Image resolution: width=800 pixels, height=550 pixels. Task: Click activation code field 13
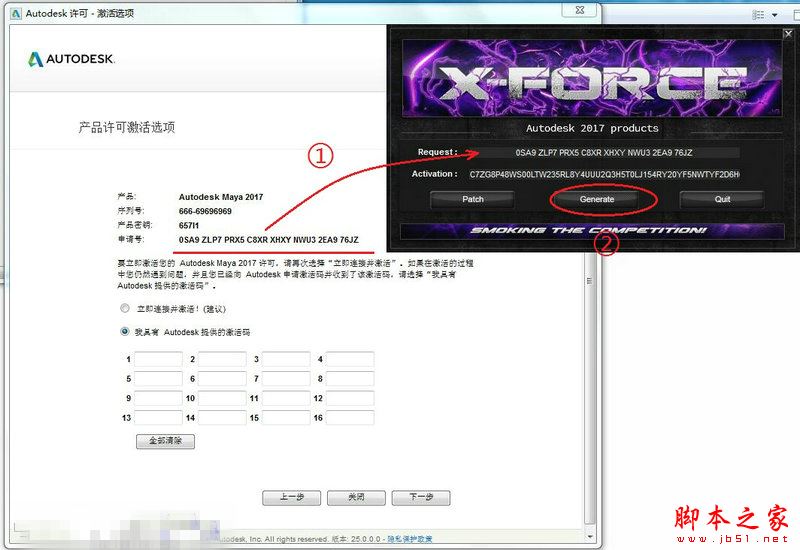click(158, 417)
